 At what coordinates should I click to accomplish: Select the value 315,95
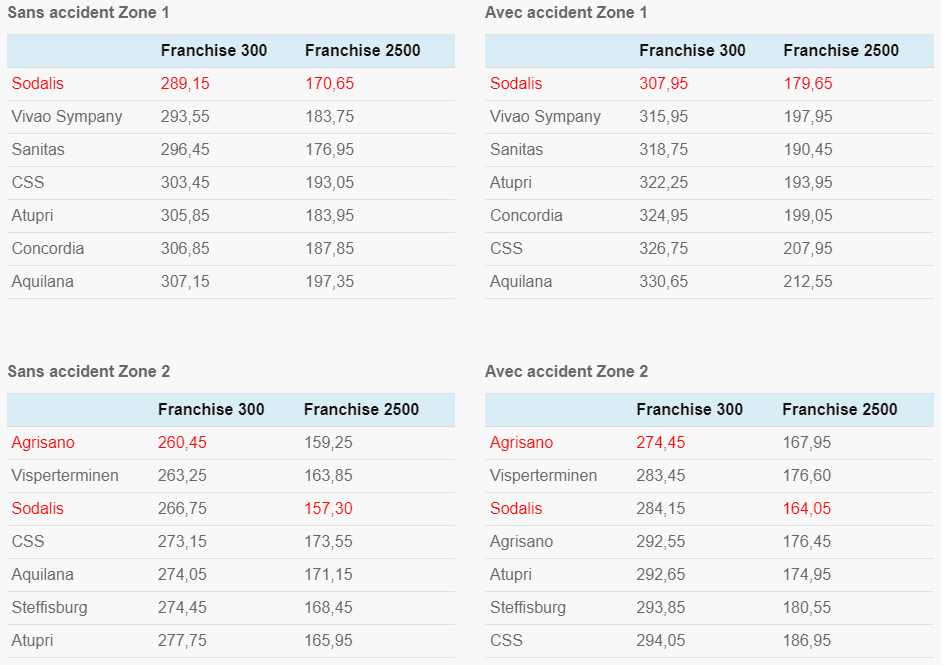[x=663, y=116]
